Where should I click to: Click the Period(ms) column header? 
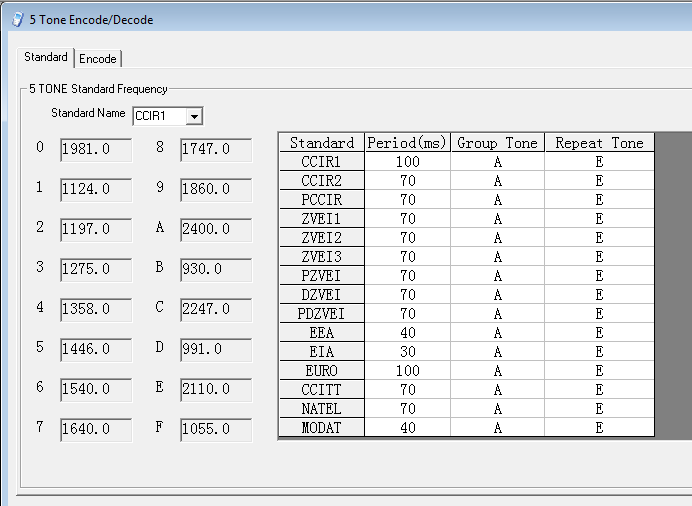[407, 142]
